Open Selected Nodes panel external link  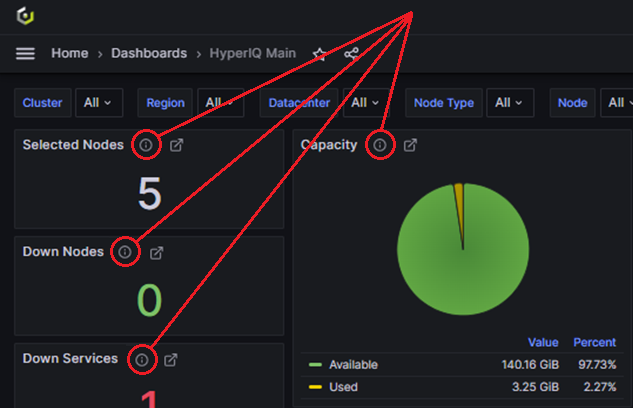pos(176,145)
